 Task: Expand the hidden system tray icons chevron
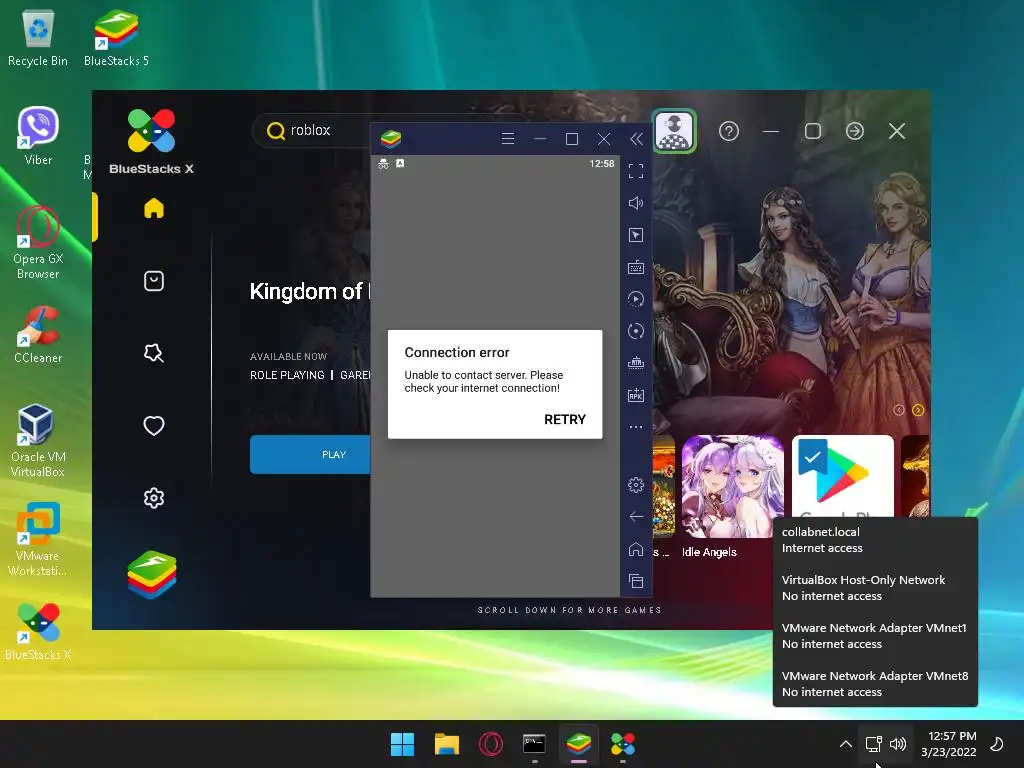pos(846,744)
